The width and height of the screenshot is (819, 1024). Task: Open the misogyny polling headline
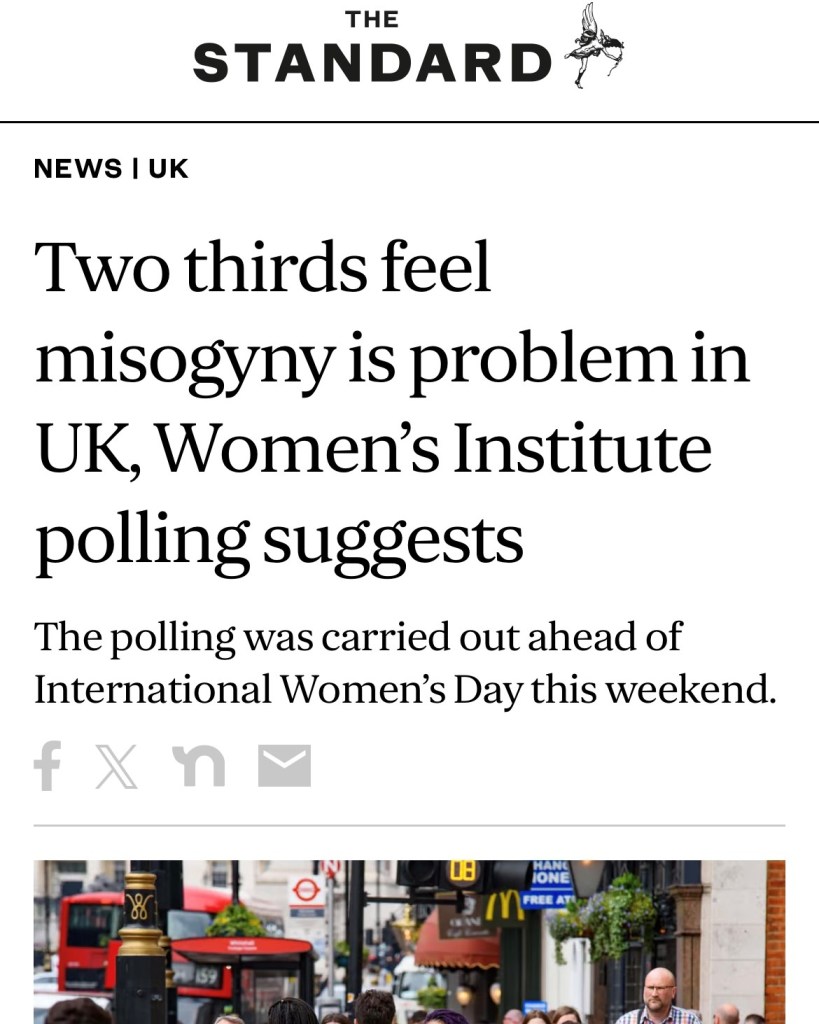[390, 403]
